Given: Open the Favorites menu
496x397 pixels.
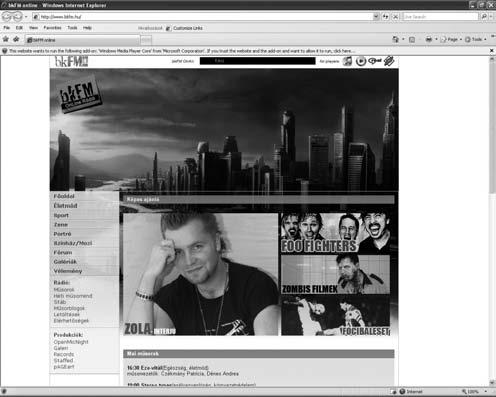Looking at the screenshot, I should [52, 28].
